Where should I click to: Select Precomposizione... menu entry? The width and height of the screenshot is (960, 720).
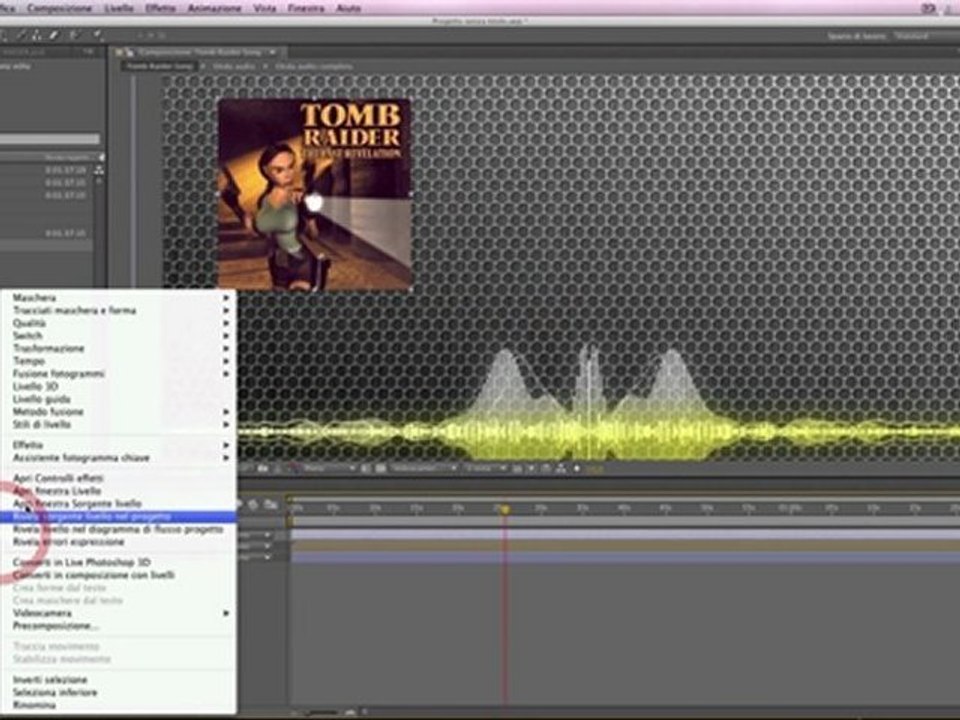click(119, 626)
